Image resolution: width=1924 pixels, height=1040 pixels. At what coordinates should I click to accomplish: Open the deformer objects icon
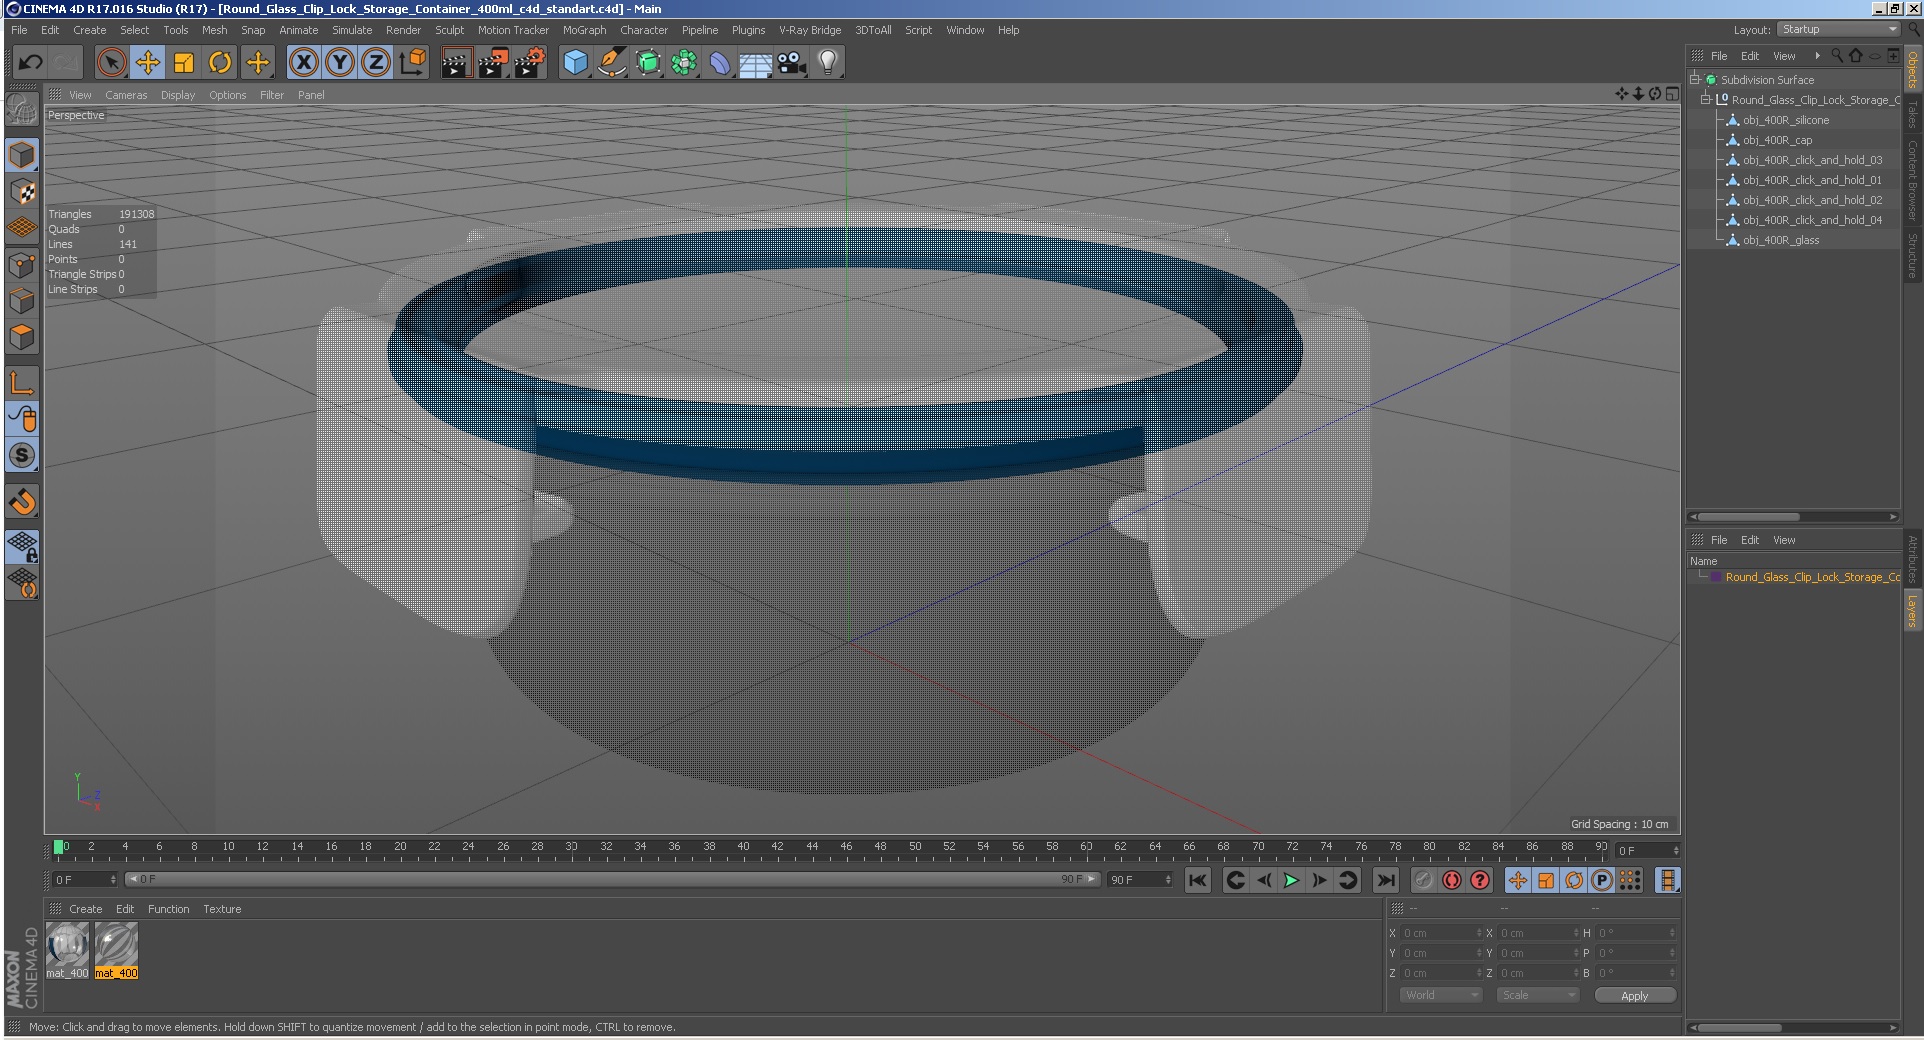point(720,63)
